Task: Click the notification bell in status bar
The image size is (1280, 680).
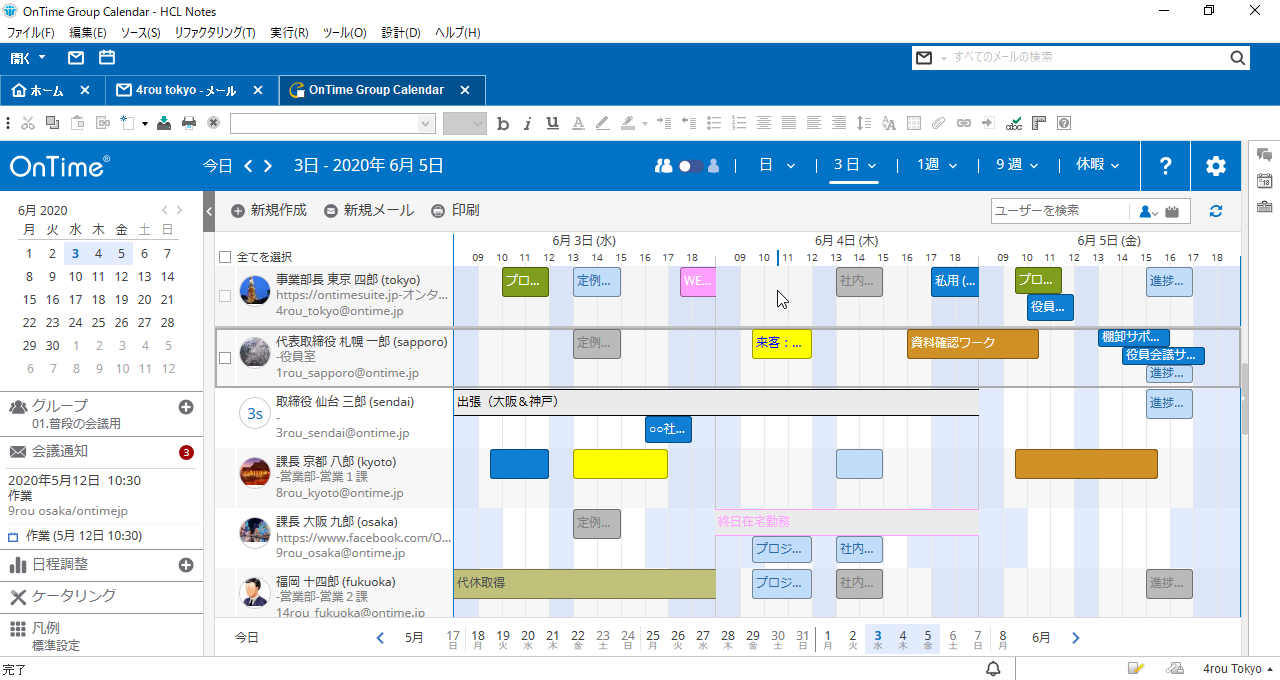Action: point(994,668)
